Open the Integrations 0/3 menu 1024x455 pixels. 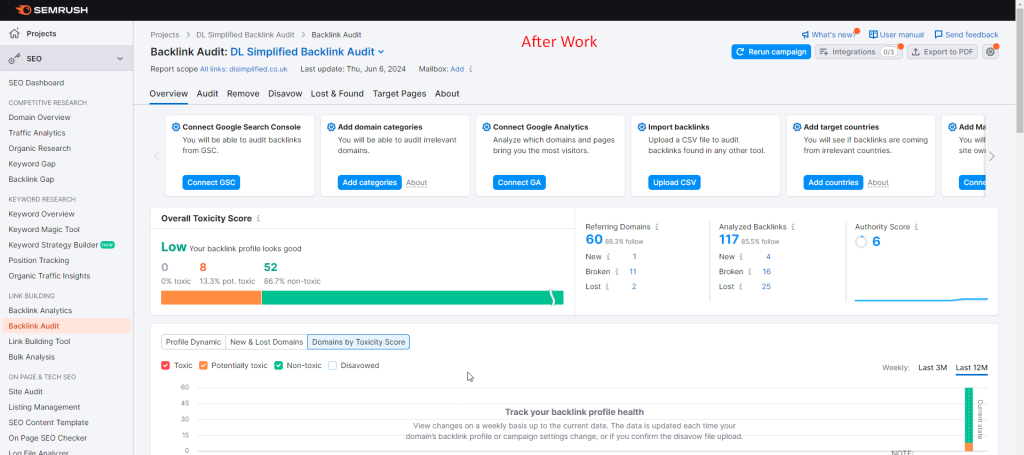tap(858, 52)
